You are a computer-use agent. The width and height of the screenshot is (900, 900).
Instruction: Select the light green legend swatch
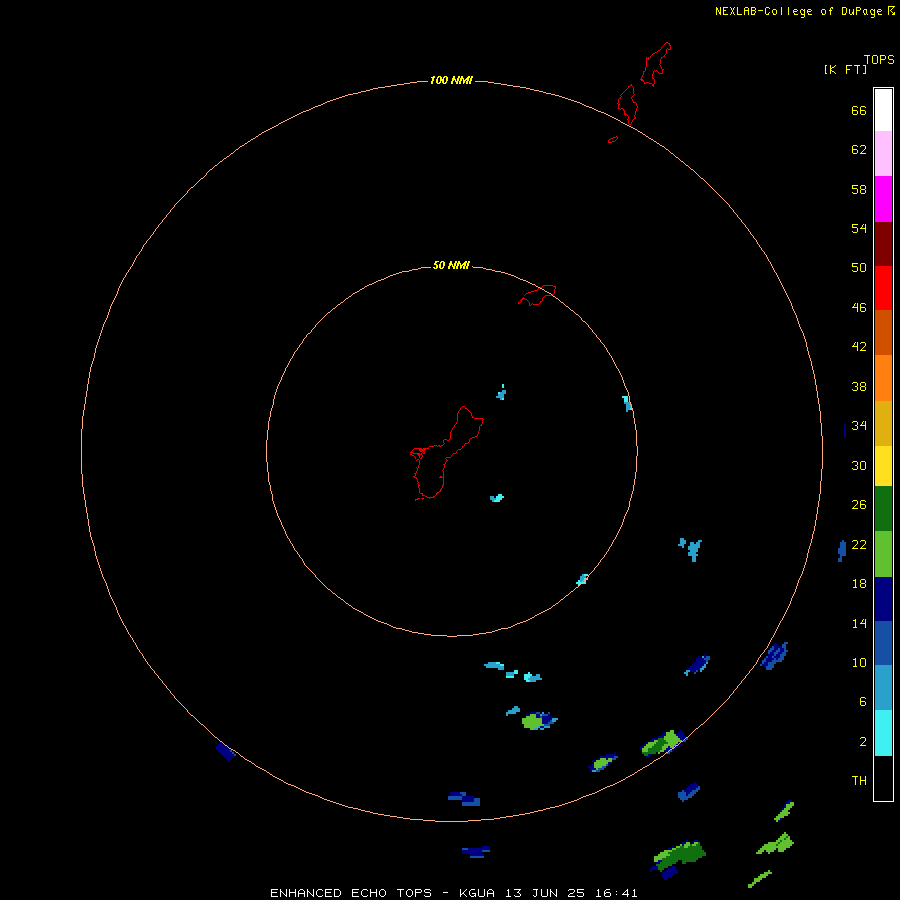(883, 554)
